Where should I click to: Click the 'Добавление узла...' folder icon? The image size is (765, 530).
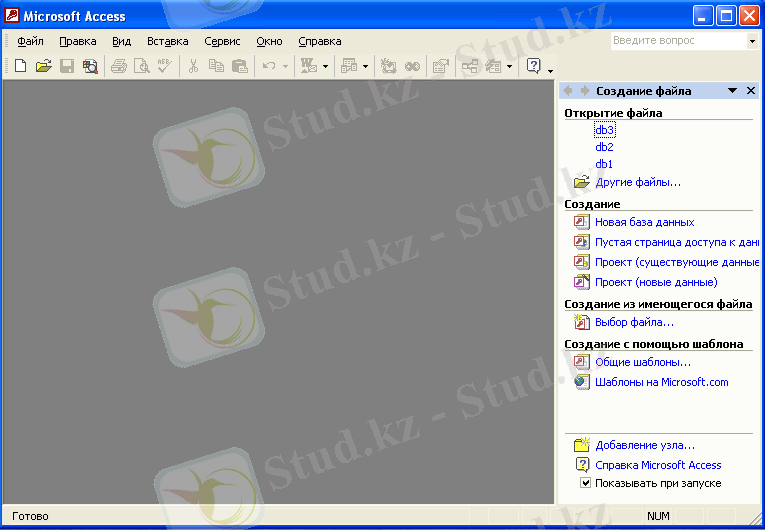coord(582,445)
